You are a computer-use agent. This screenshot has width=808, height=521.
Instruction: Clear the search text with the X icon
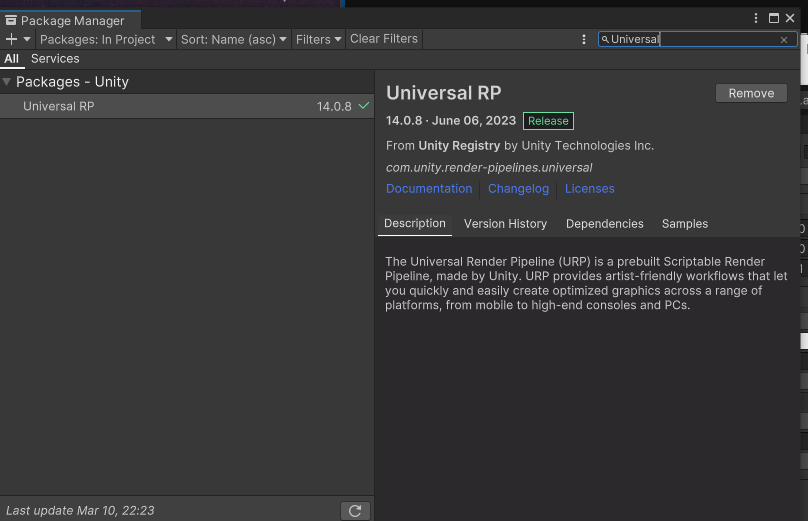coord(784,40)
